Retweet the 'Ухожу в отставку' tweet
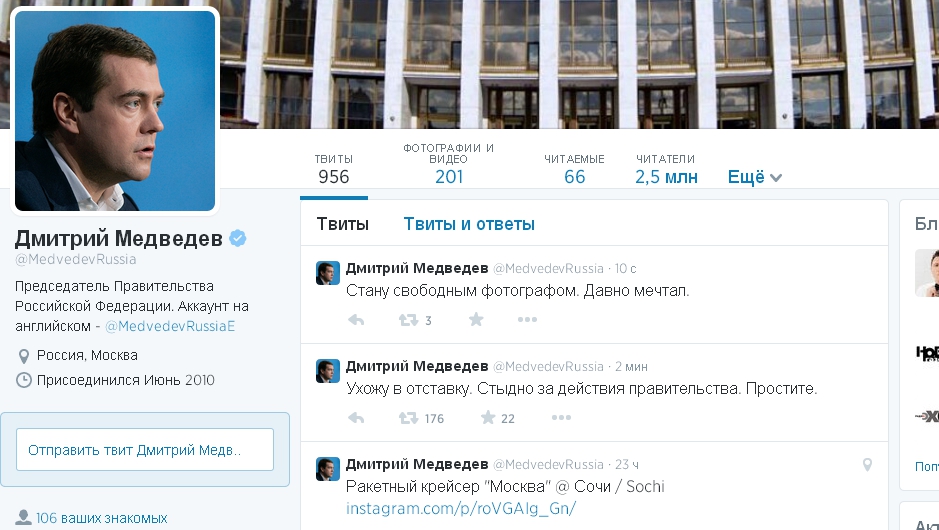939x530 pixels. click(x=409, y=418)
